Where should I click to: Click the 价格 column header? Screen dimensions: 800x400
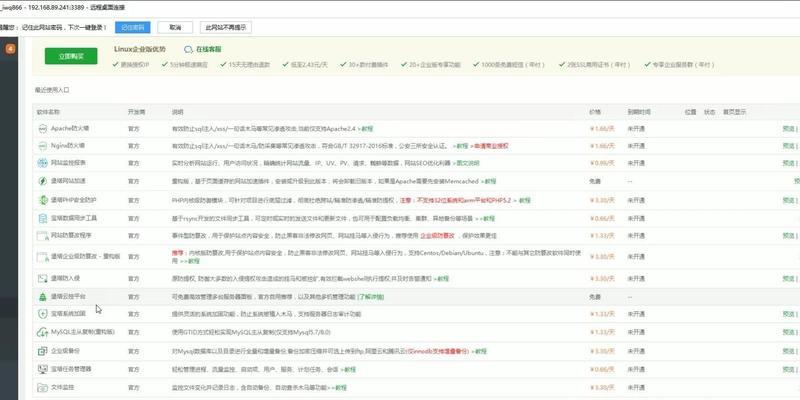[595, 112]
